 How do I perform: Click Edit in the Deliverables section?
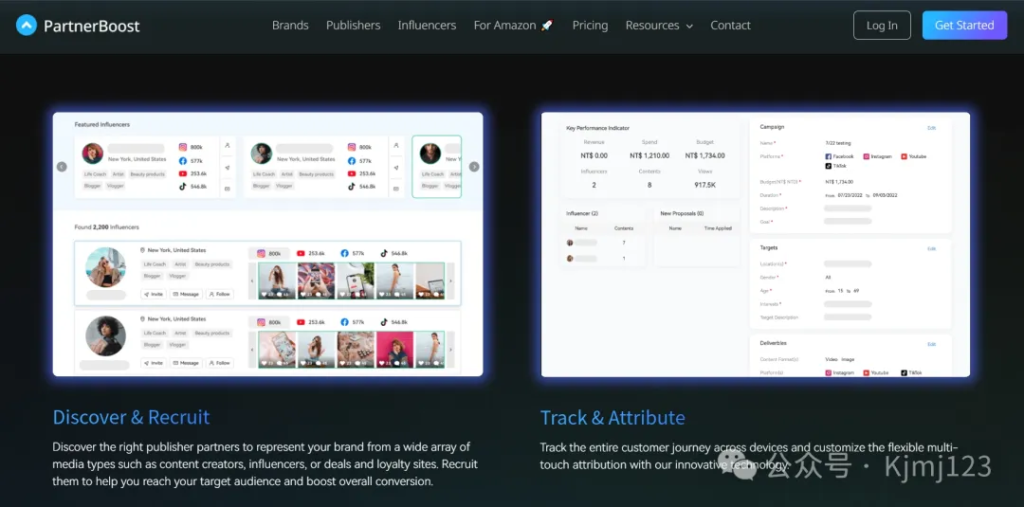[931, 344]
